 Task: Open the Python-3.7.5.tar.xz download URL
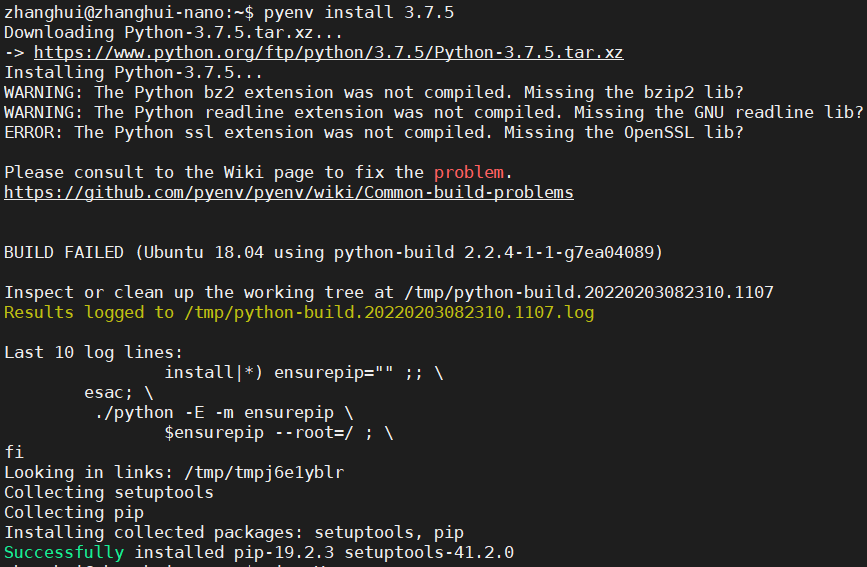point(329,52)
